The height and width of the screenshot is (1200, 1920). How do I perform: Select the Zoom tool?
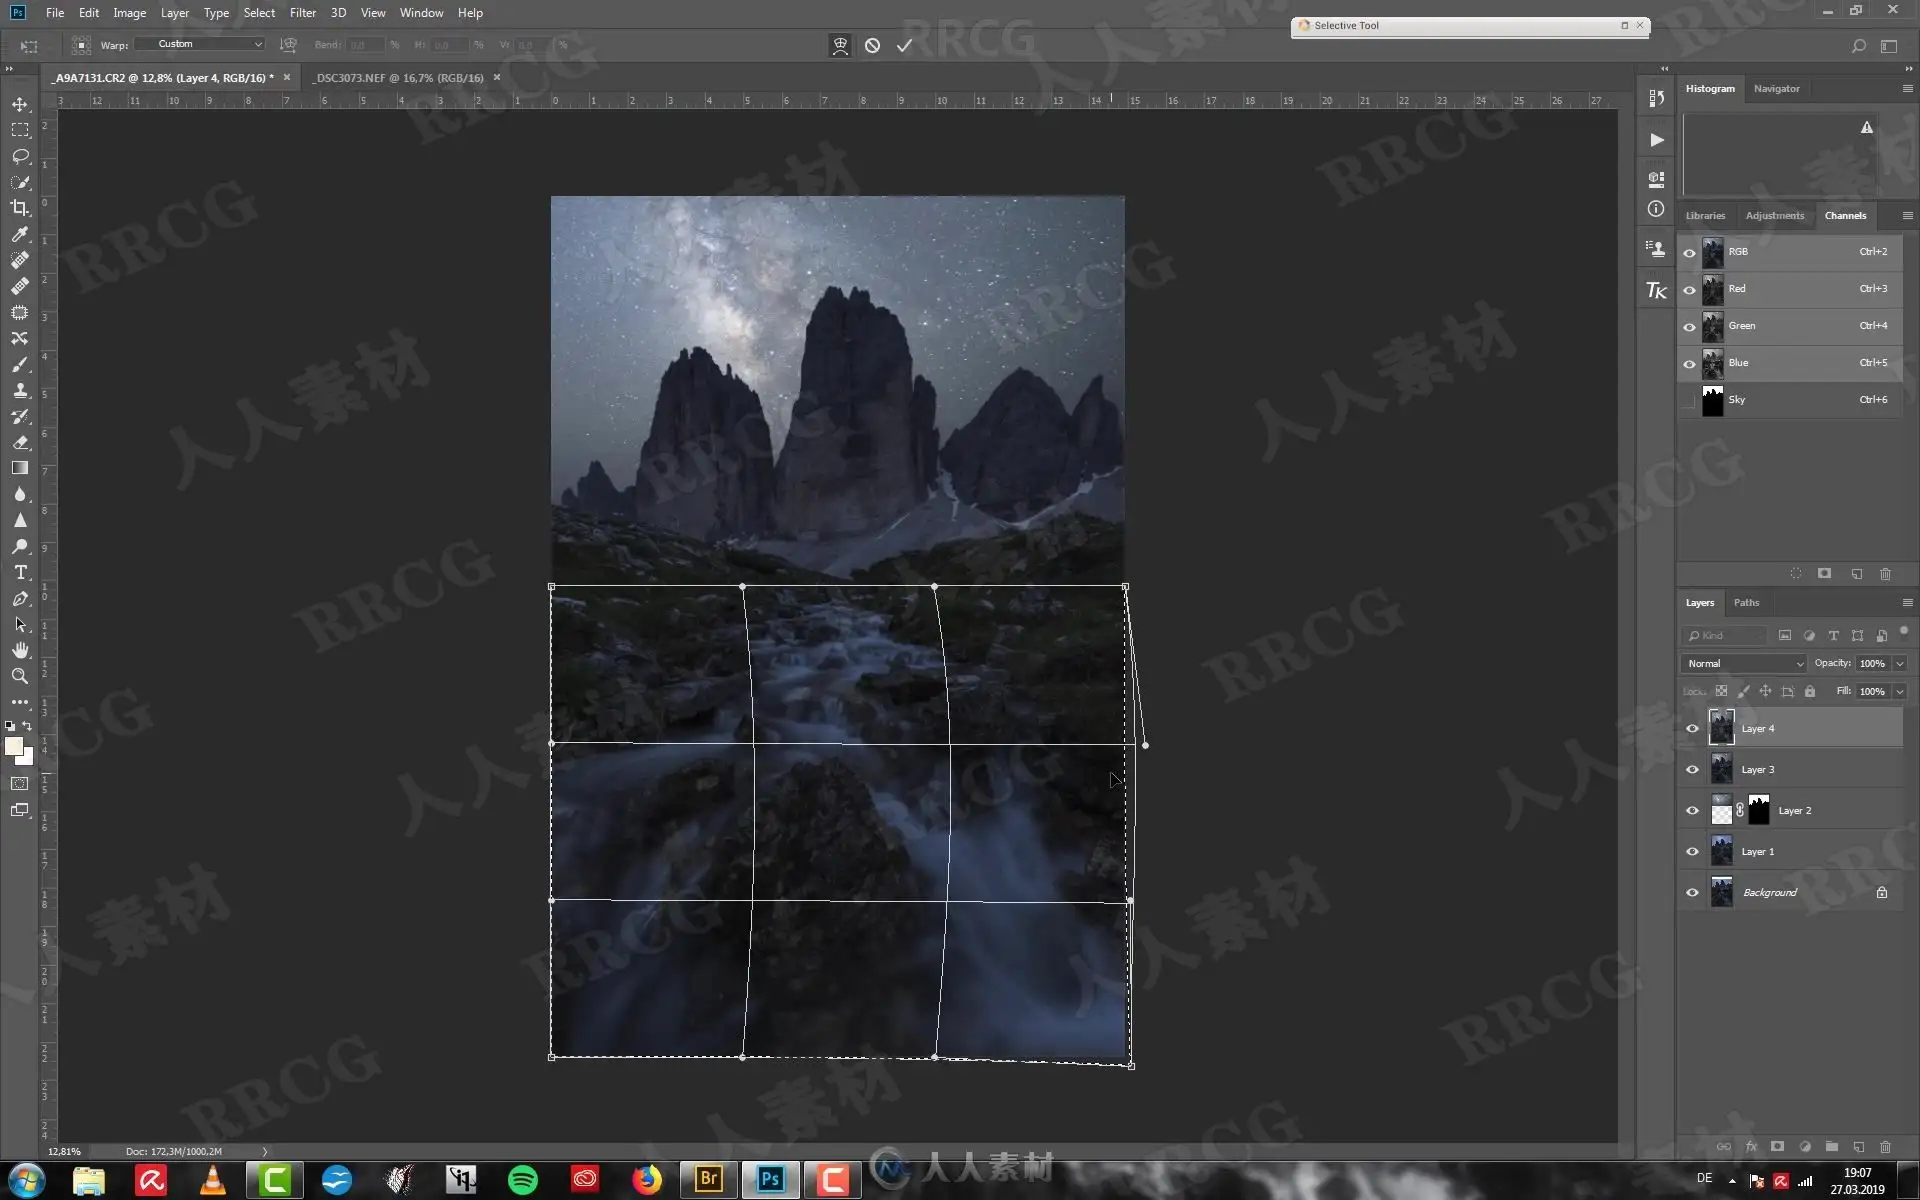click(20, 676)
